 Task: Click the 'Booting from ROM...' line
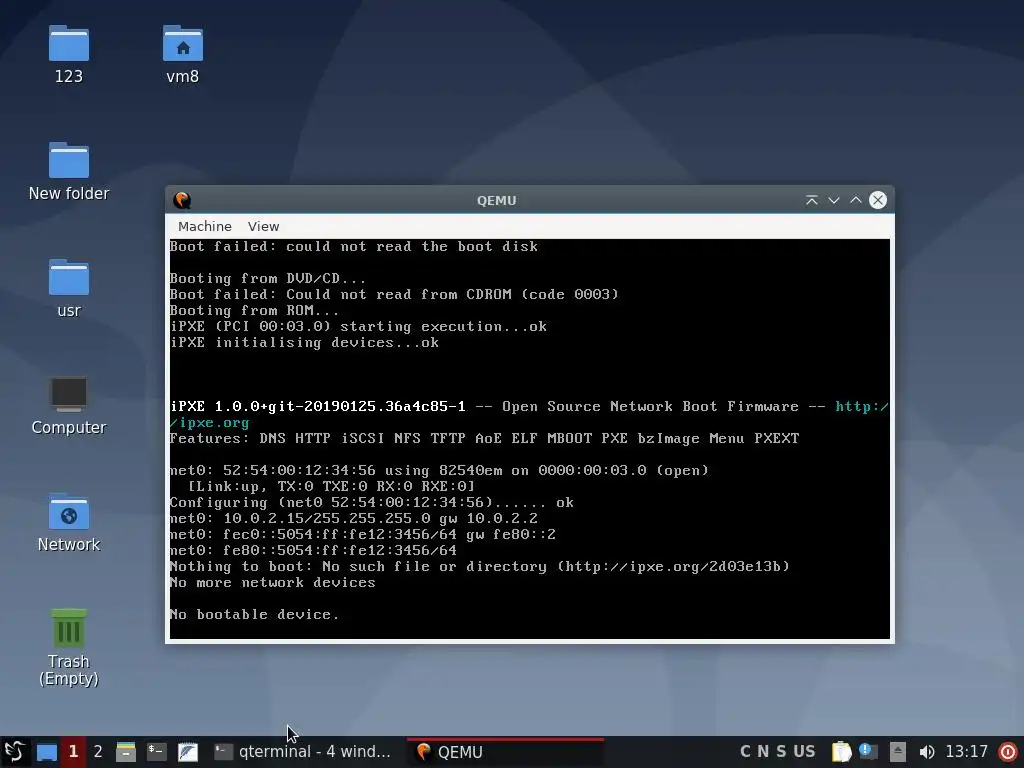(x=255, y=310)
